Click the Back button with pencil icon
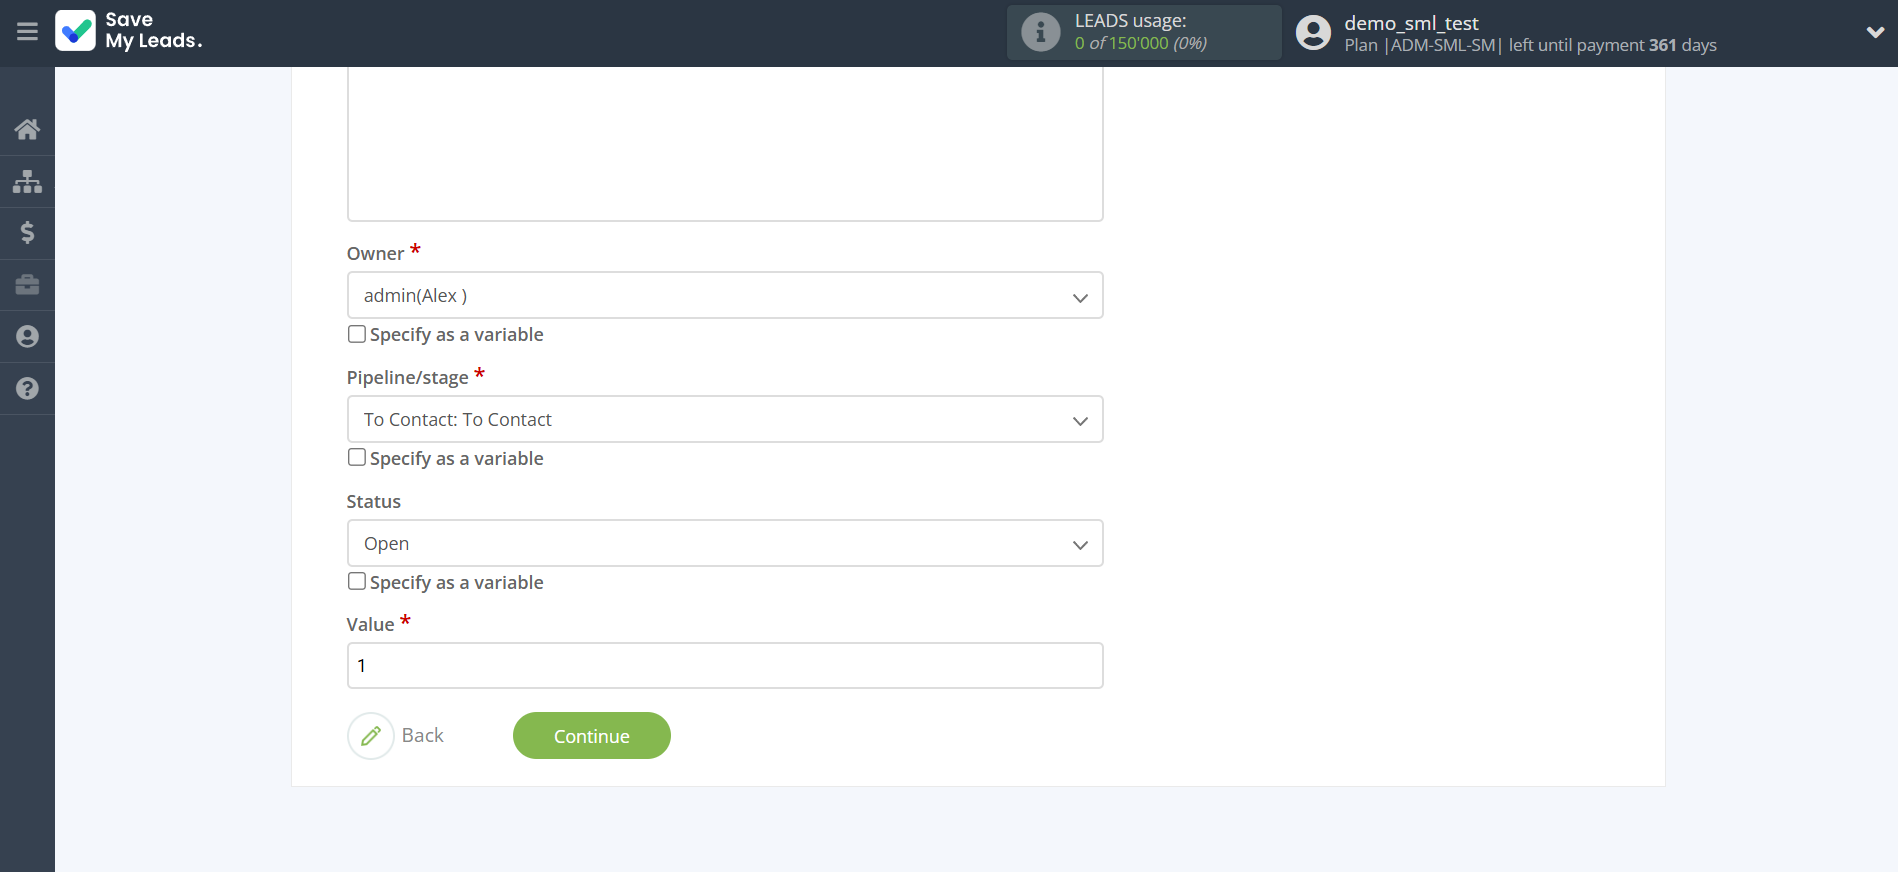The width and height of the screenshot is (1898, 872). pos(397,736)
